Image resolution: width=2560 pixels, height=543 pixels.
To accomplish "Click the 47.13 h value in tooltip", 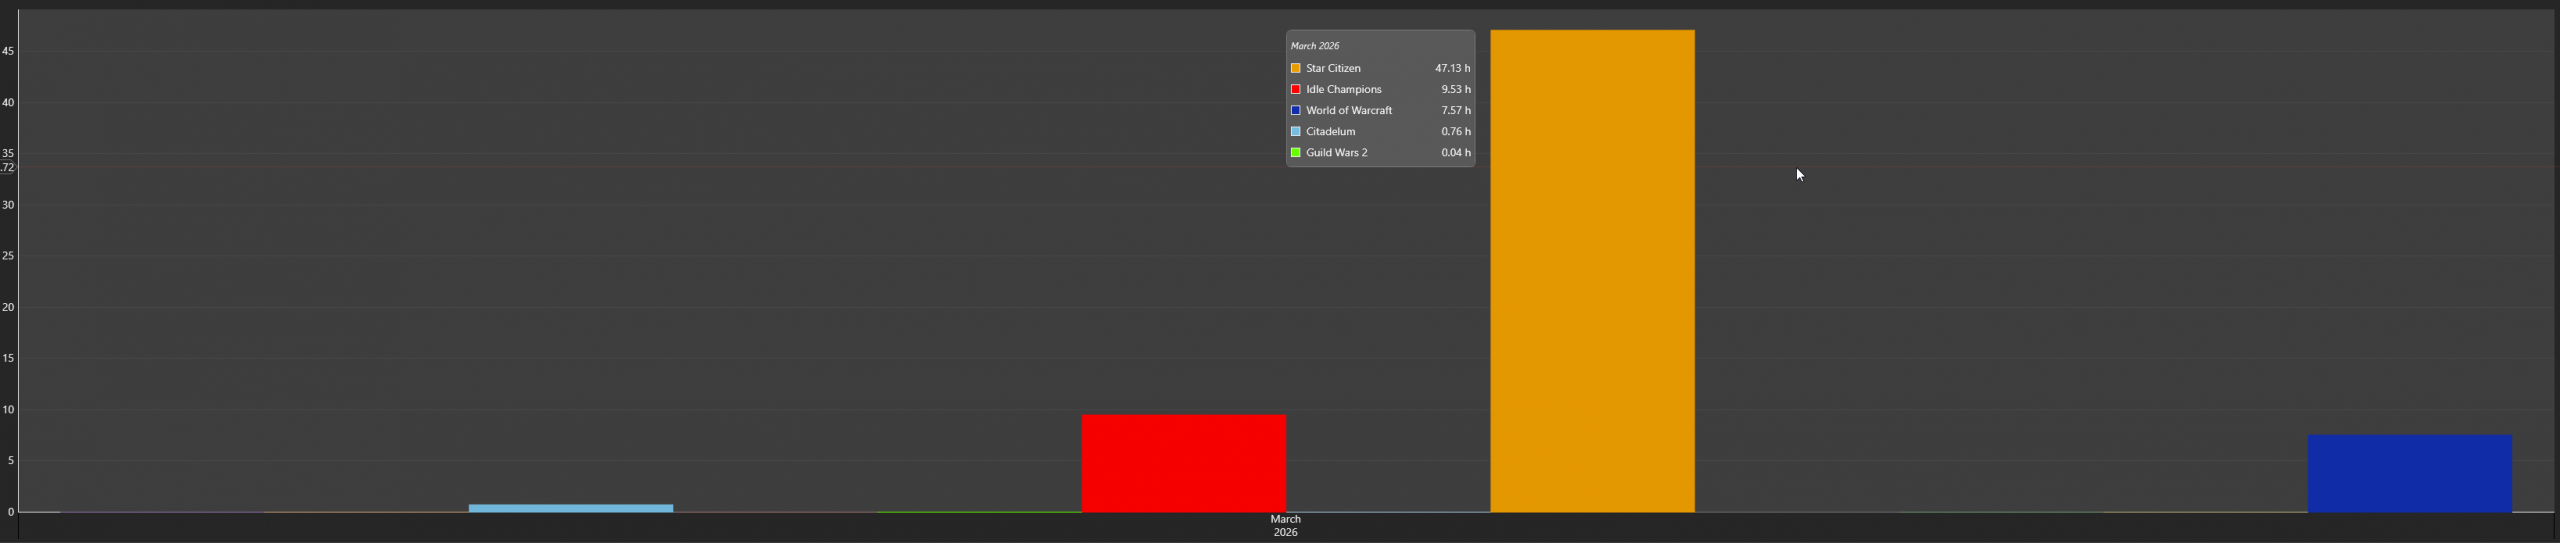I will [x=1452, y=68].
